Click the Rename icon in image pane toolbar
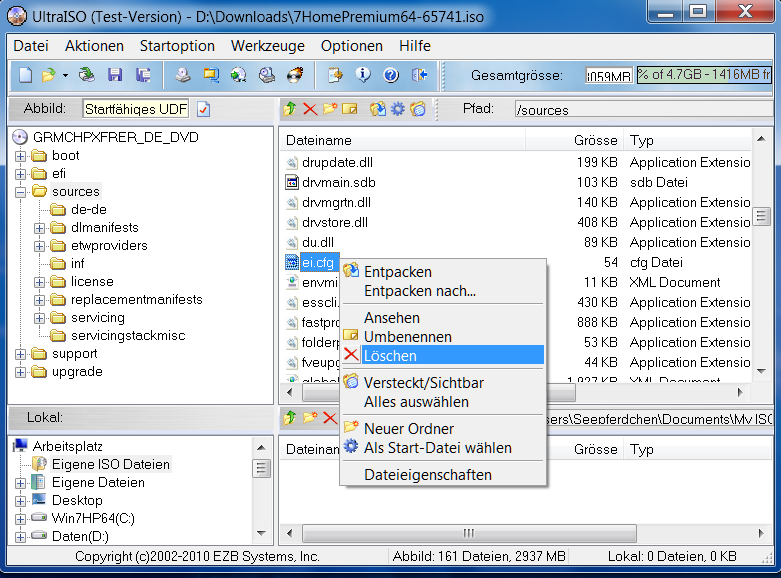 tap(350, 108)
